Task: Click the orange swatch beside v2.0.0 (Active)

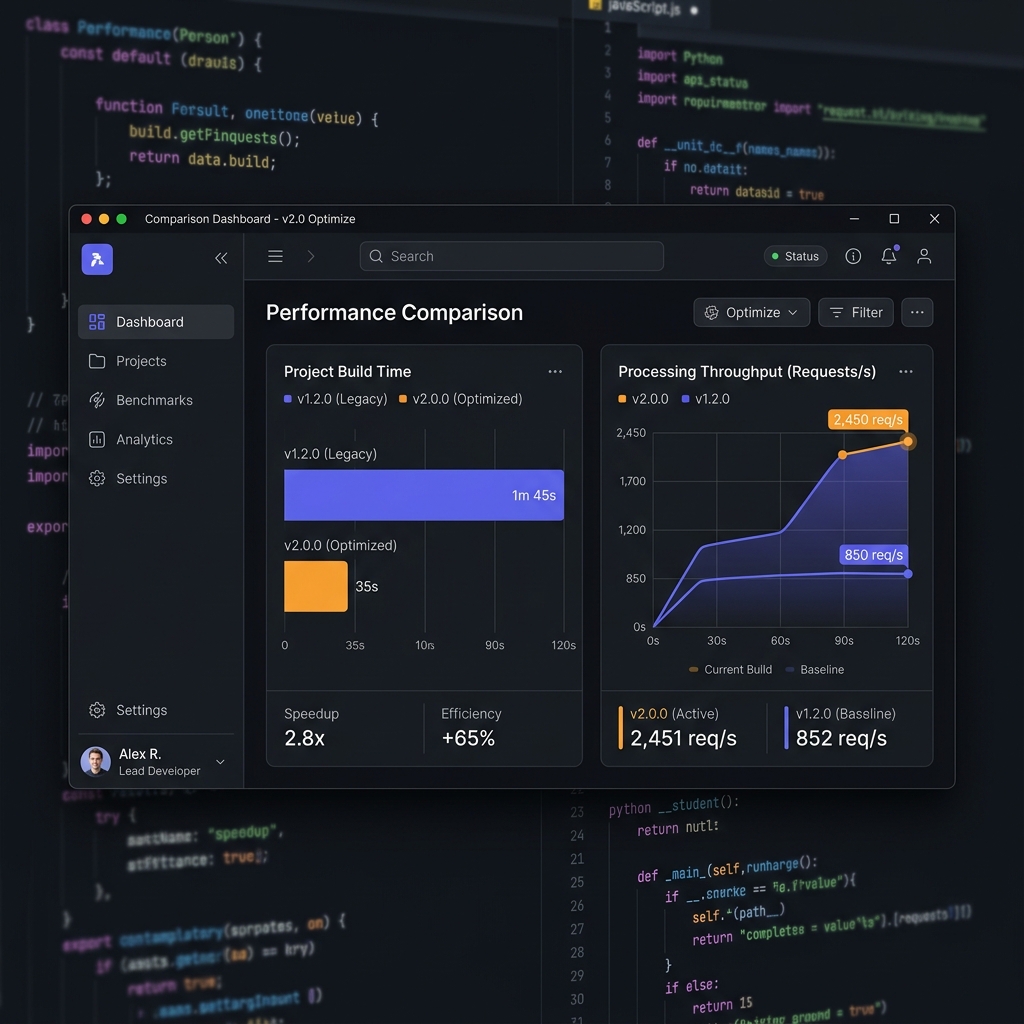Action: 620,728
